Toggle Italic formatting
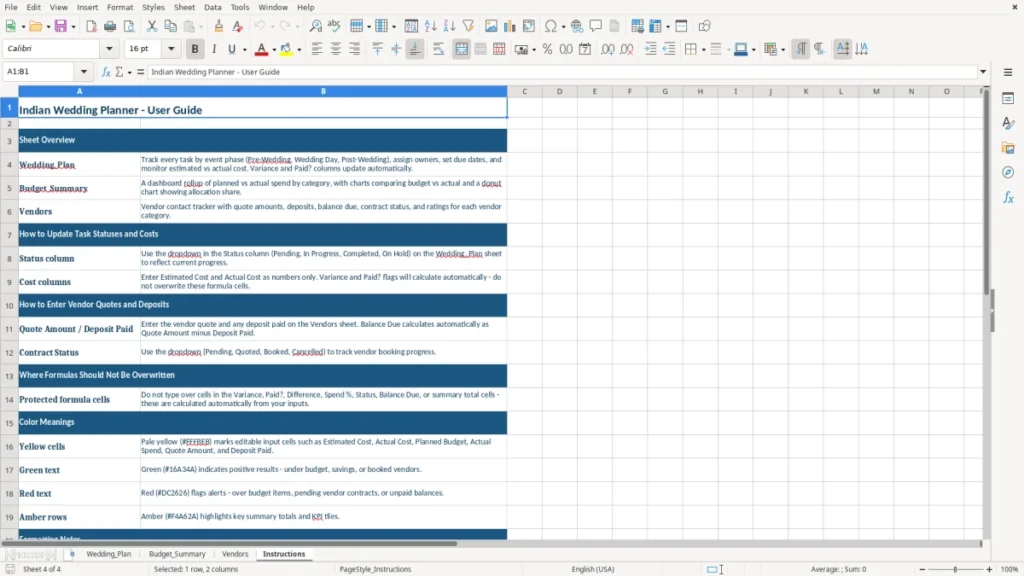Screen dimensions: 1024x576 [x=214, y=49]
